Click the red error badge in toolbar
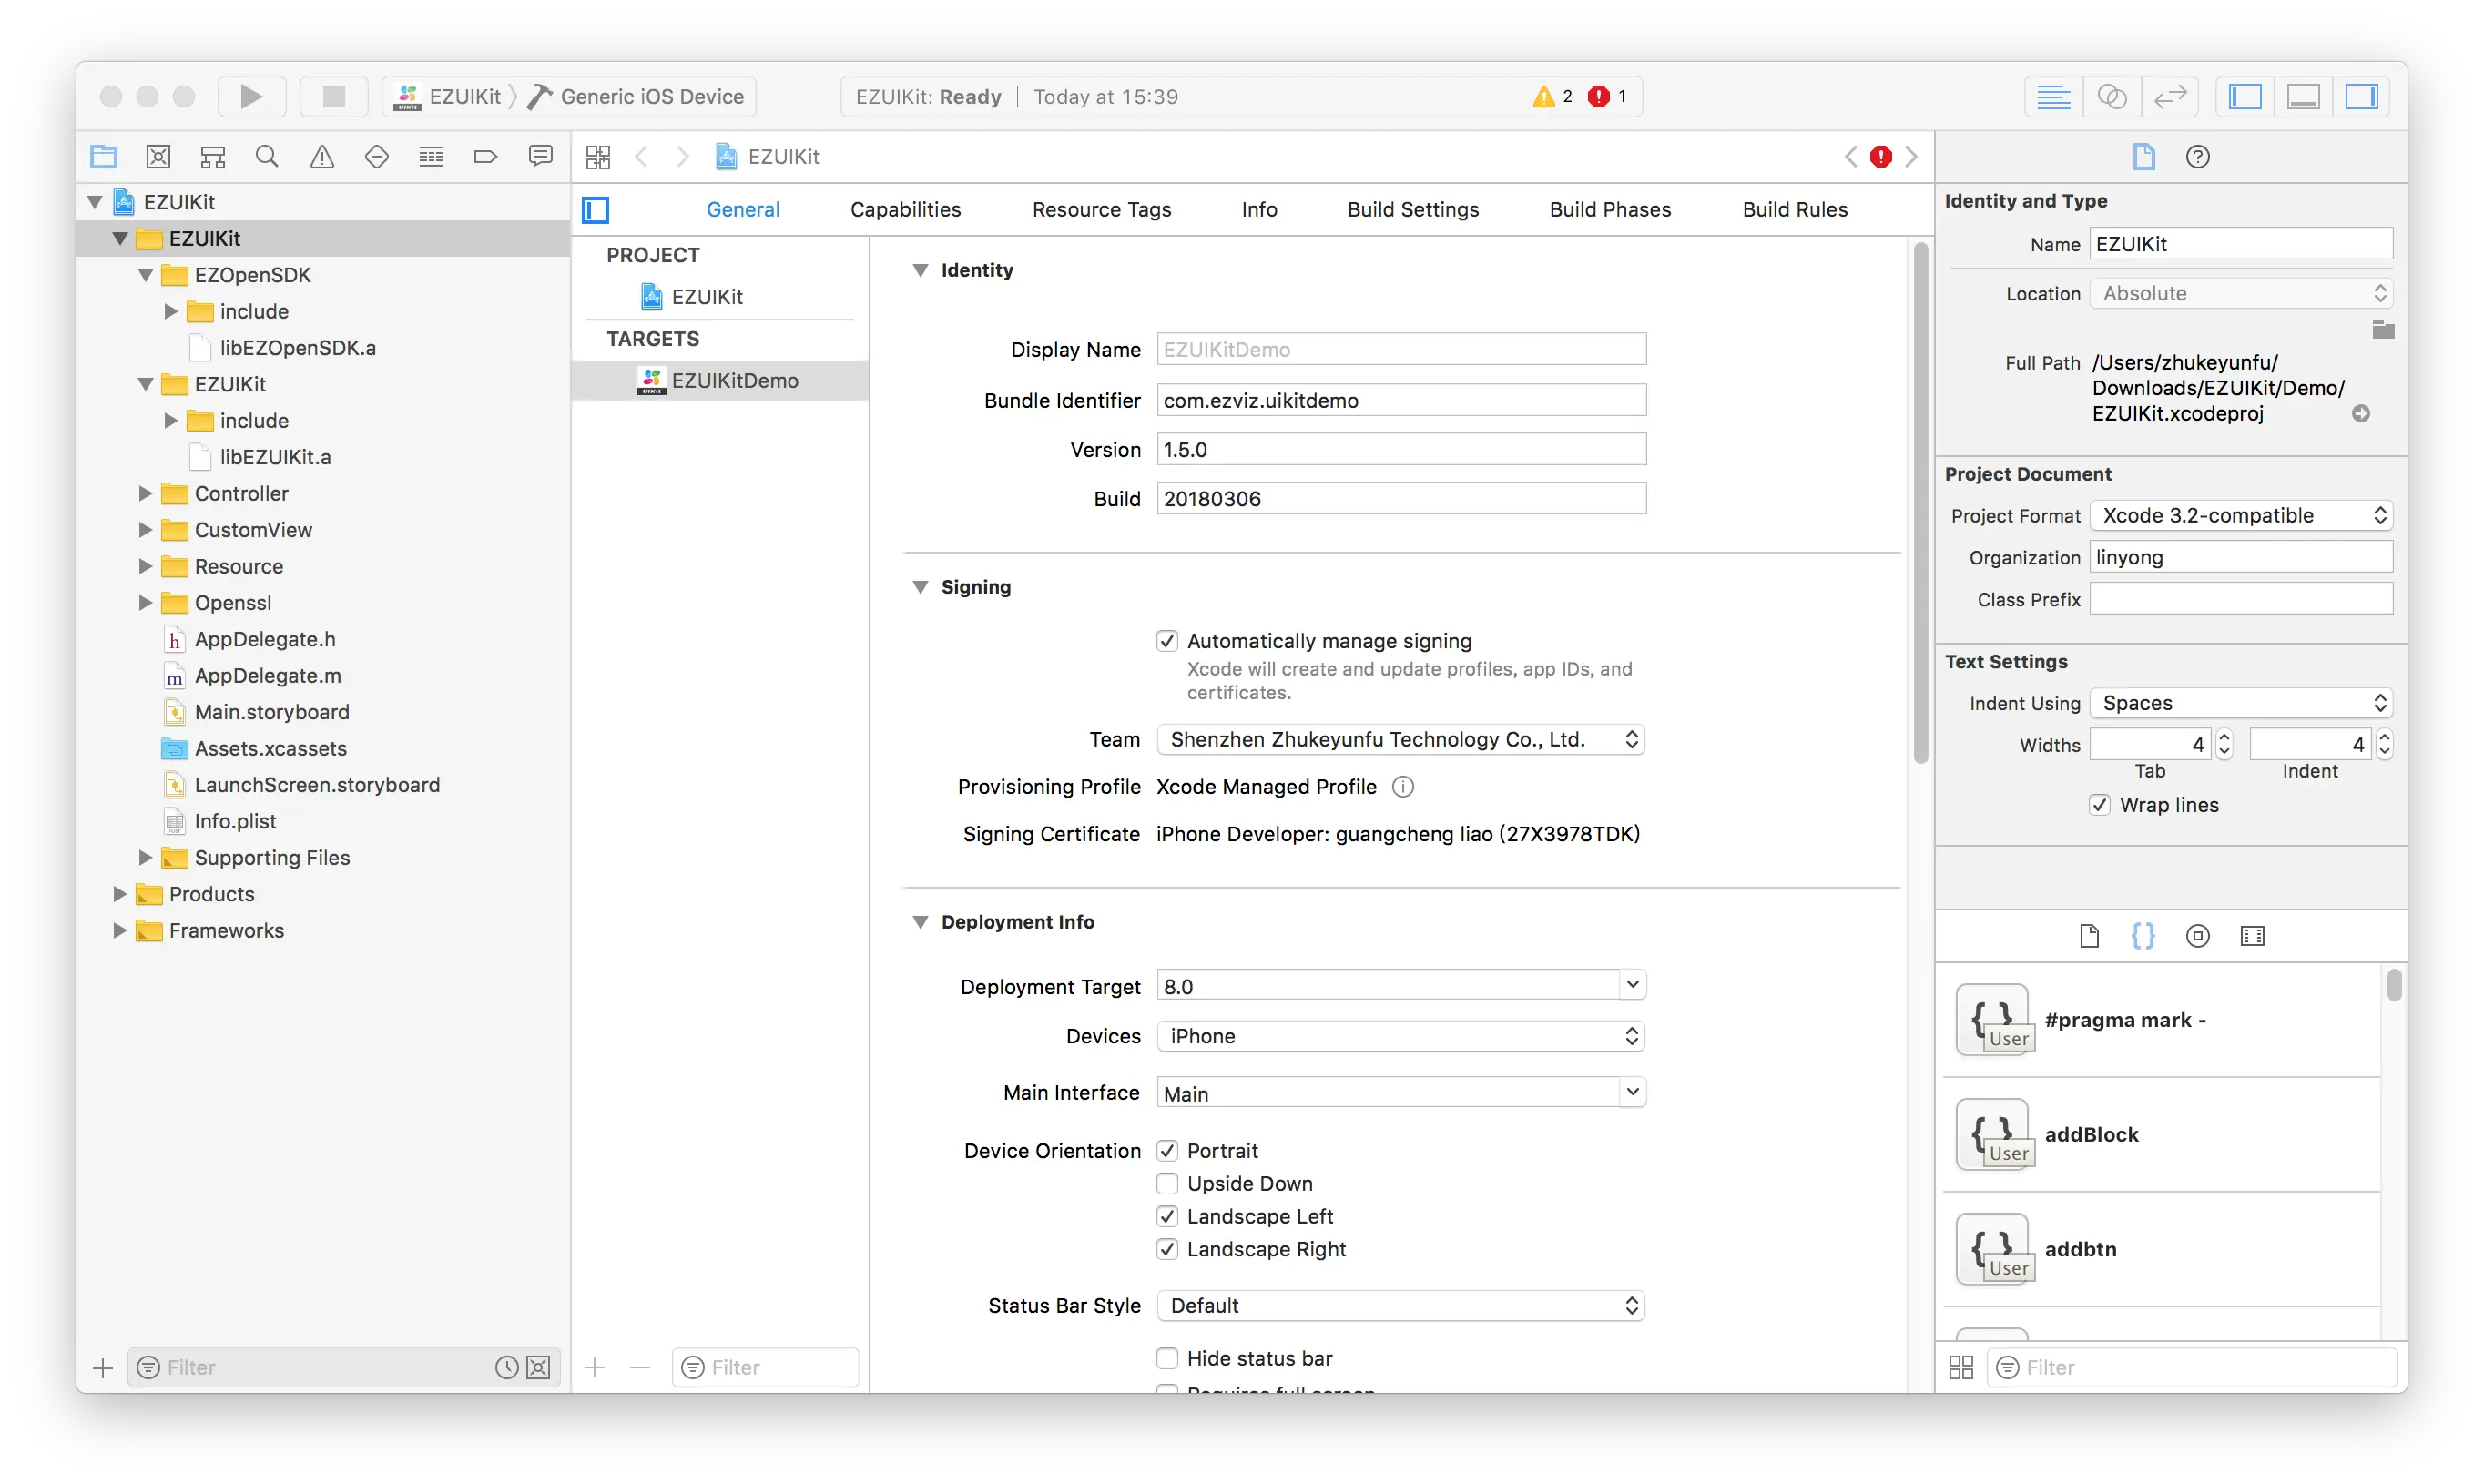 point(1599,97)
